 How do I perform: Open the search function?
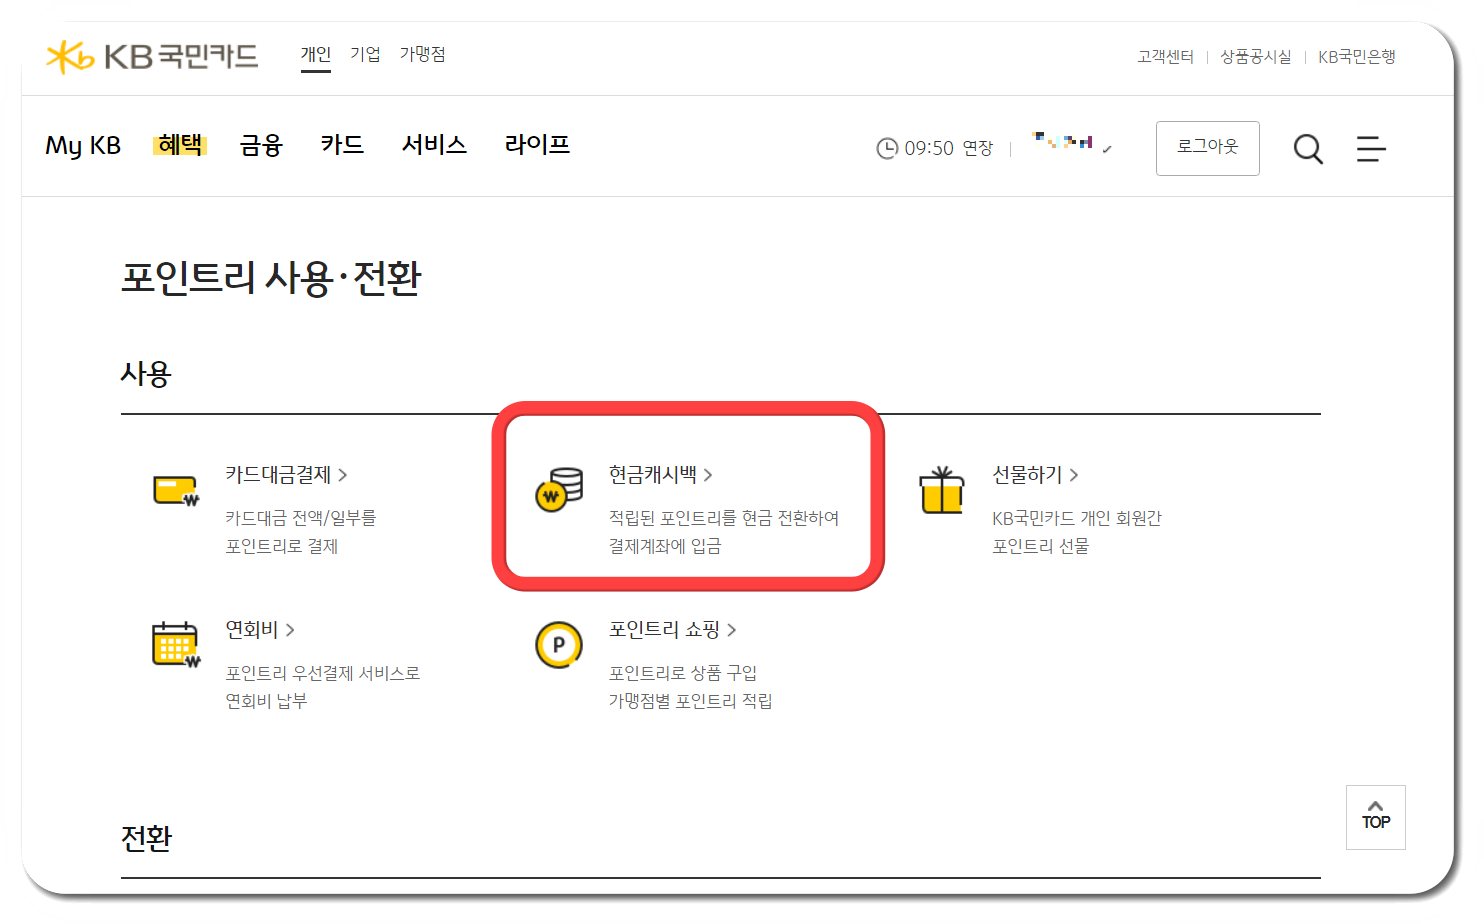(1308, 148)
